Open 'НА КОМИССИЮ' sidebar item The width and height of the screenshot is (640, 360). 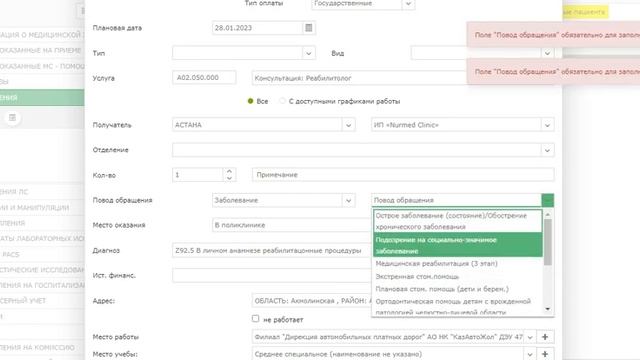(42, 347)
